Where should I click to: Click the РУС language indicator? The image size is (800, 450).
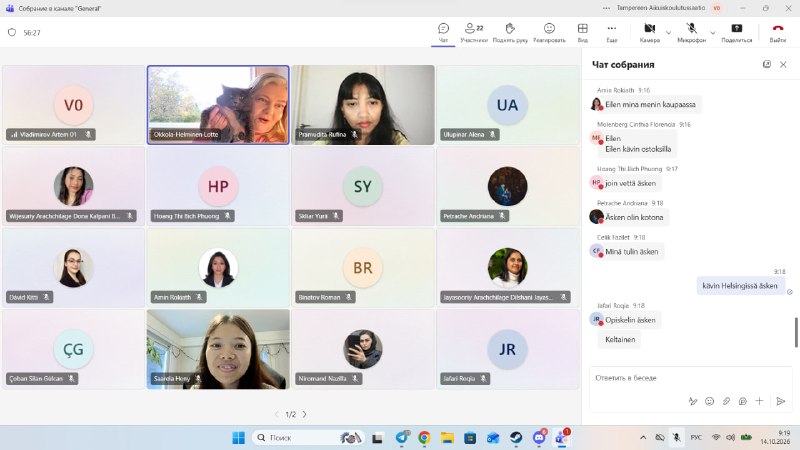[696, 437]
